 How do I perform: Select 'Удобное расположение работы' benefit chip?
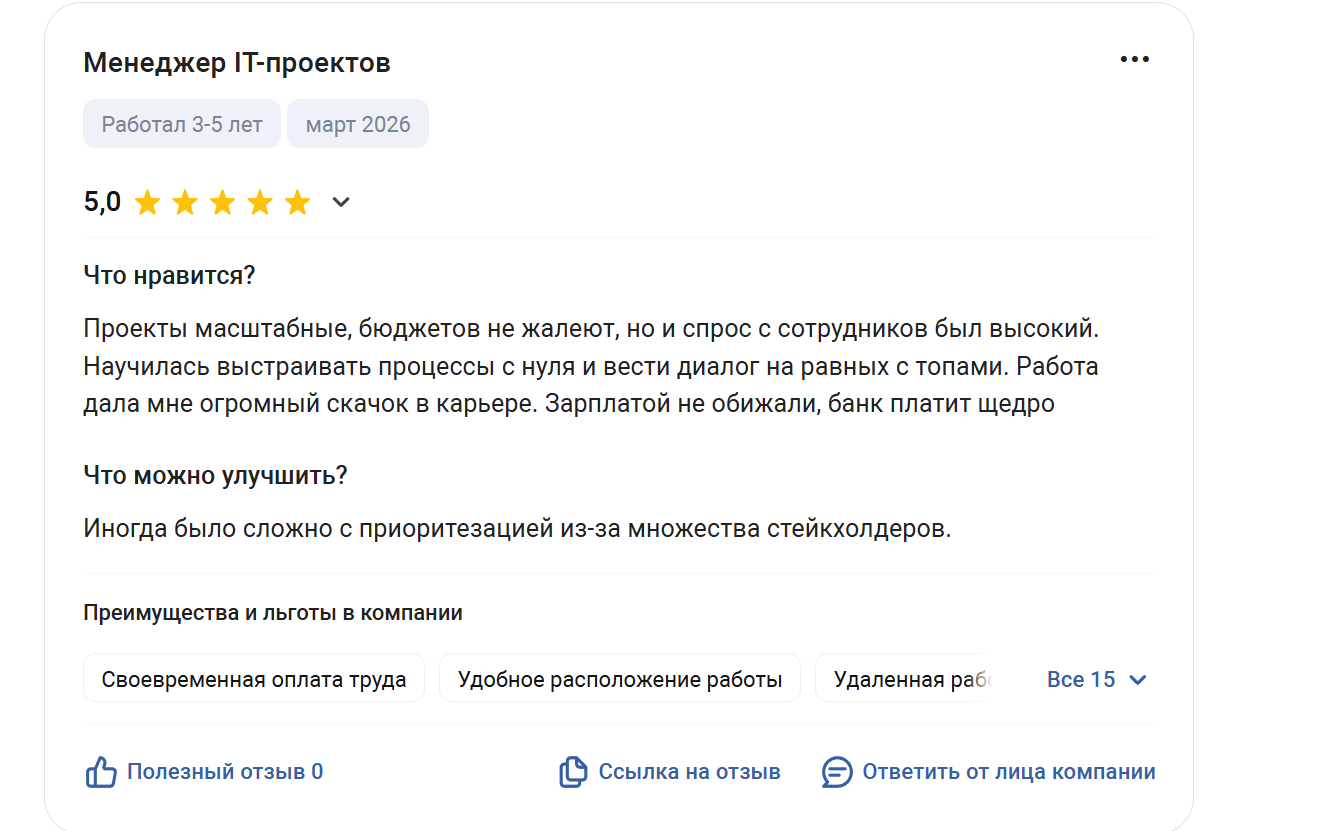tap(620, 680)
